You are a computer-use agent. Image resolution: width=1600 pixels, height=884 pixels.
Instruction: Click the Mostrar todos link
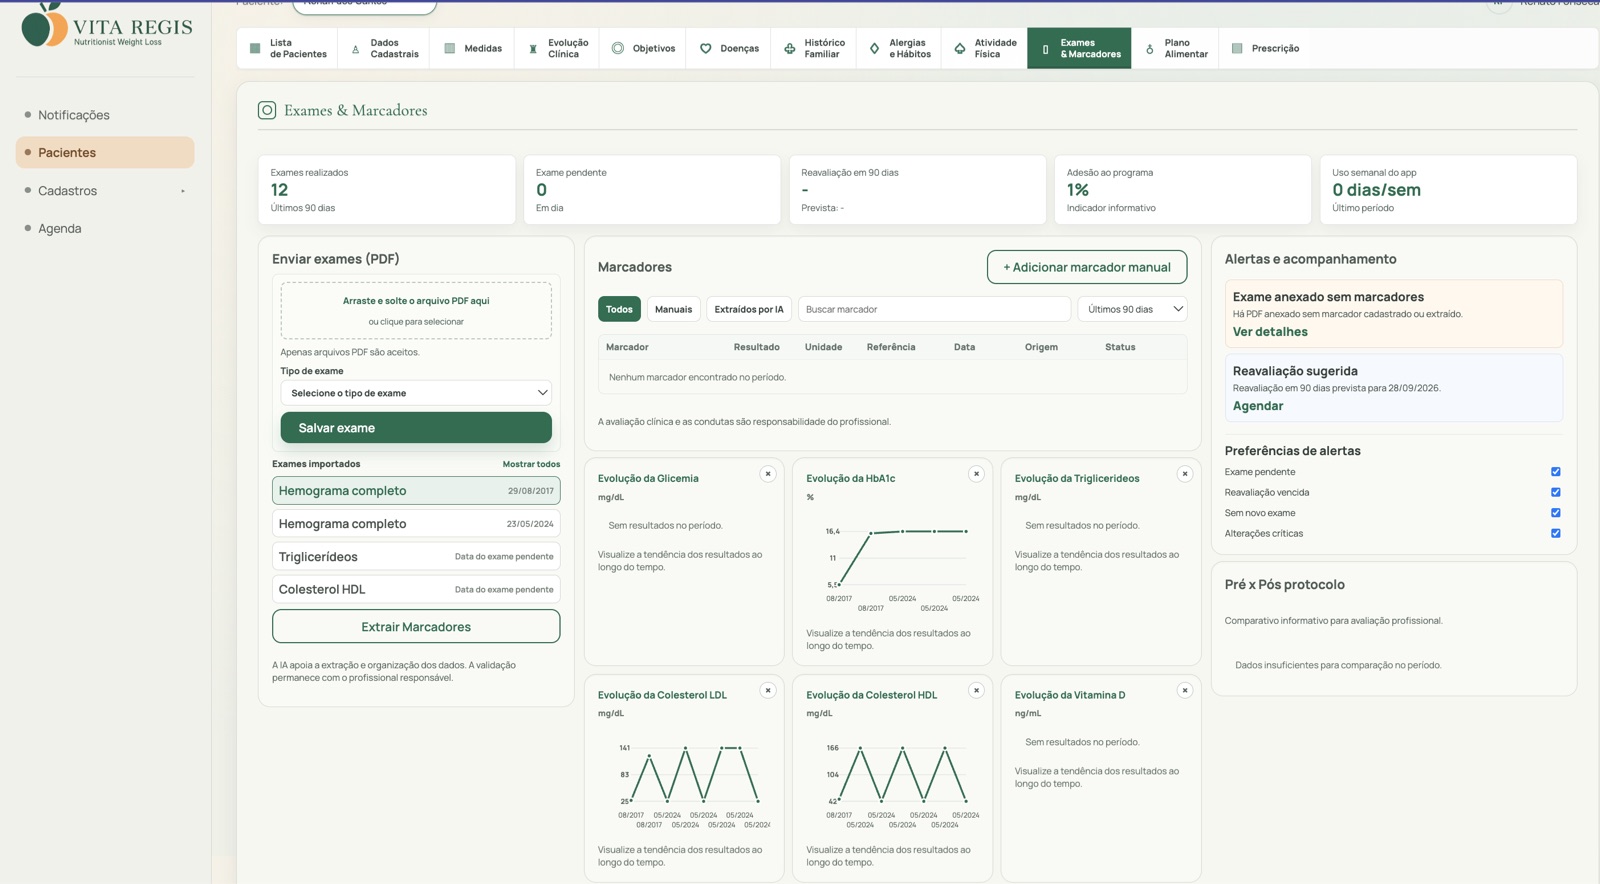tap(531, 464)
